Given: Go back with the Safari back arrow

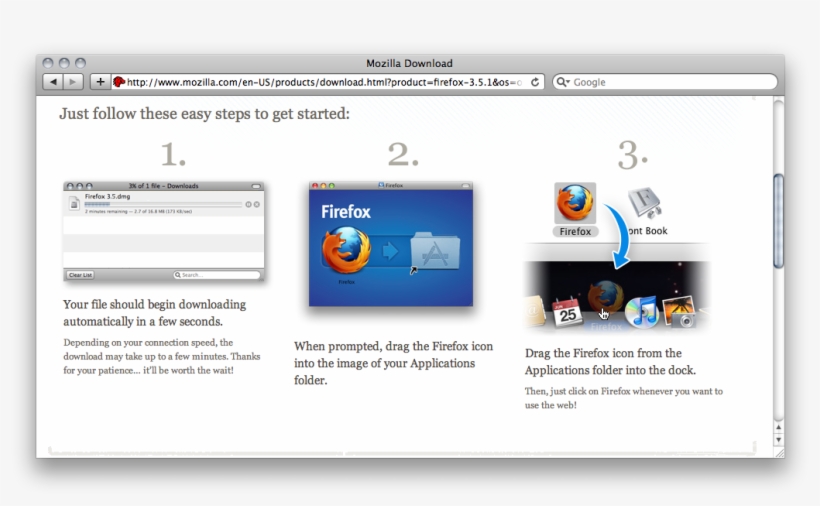Looking at the screenshot, I should (x=53, y=82).
